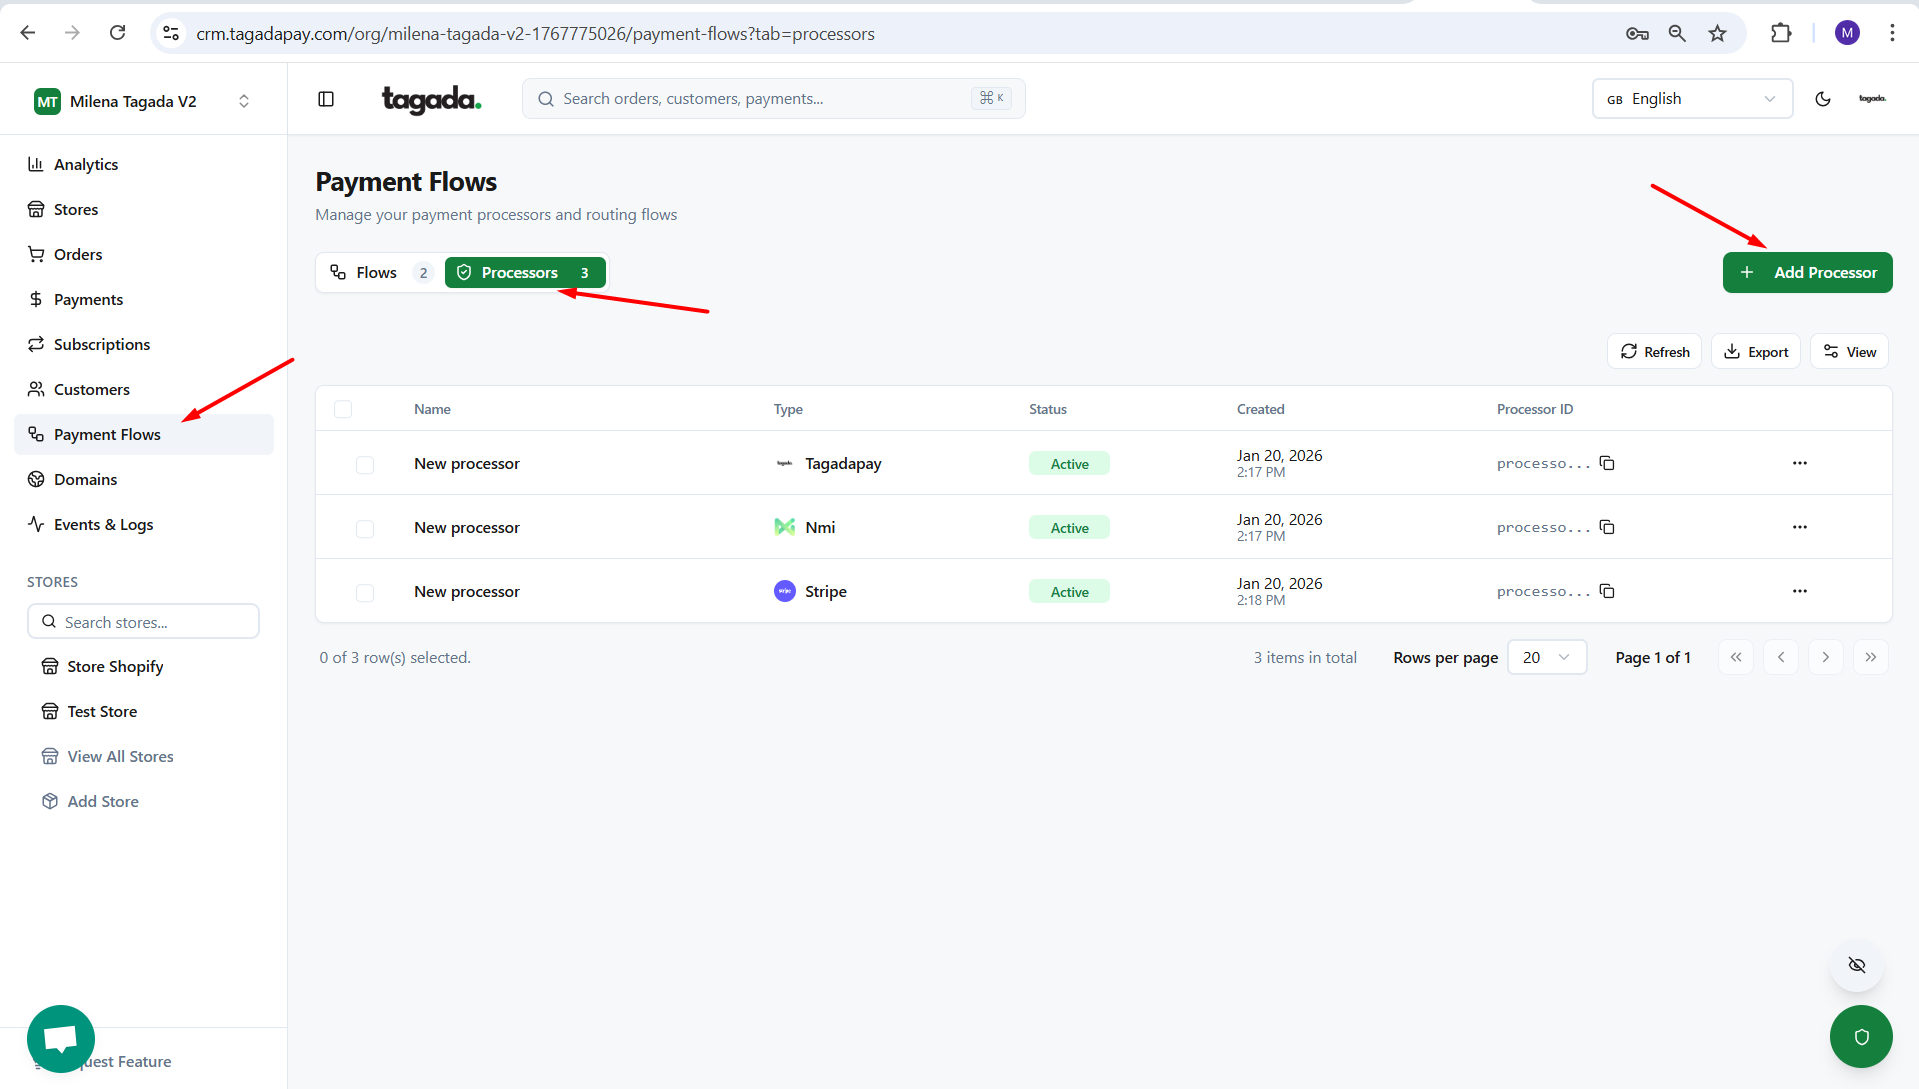The width and height of the screenshot is (1919, 1089).
Task: Open the three-dot menu for Nmi row
Action: (1799, 527)
